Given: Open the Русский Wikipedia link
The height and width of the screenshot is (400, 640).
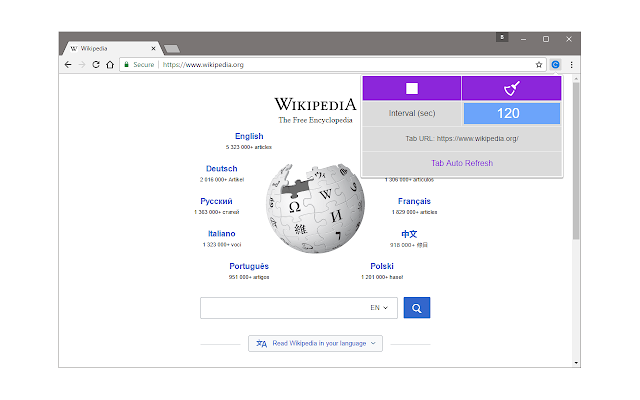Looking at the screenshot, I should pos(216,201).
